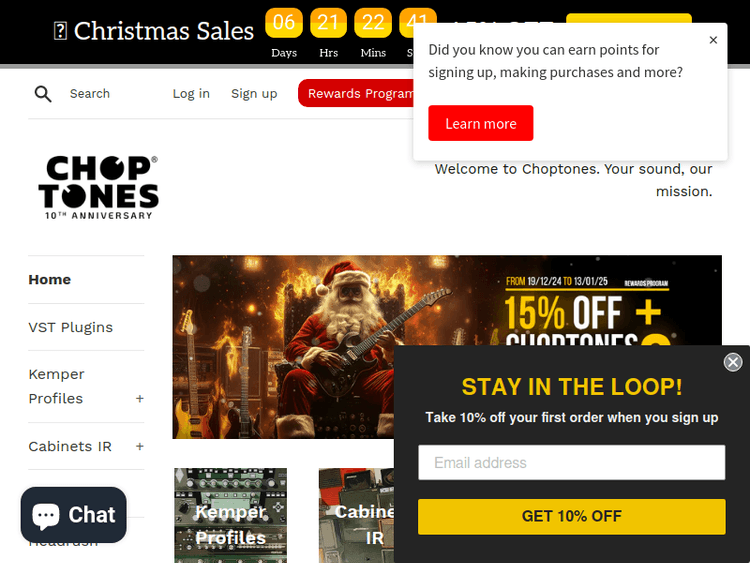Viewport: 750px width, 563px height.
Task: Dismiss the Stay in the Loop popup
Action: coord(733,362)
